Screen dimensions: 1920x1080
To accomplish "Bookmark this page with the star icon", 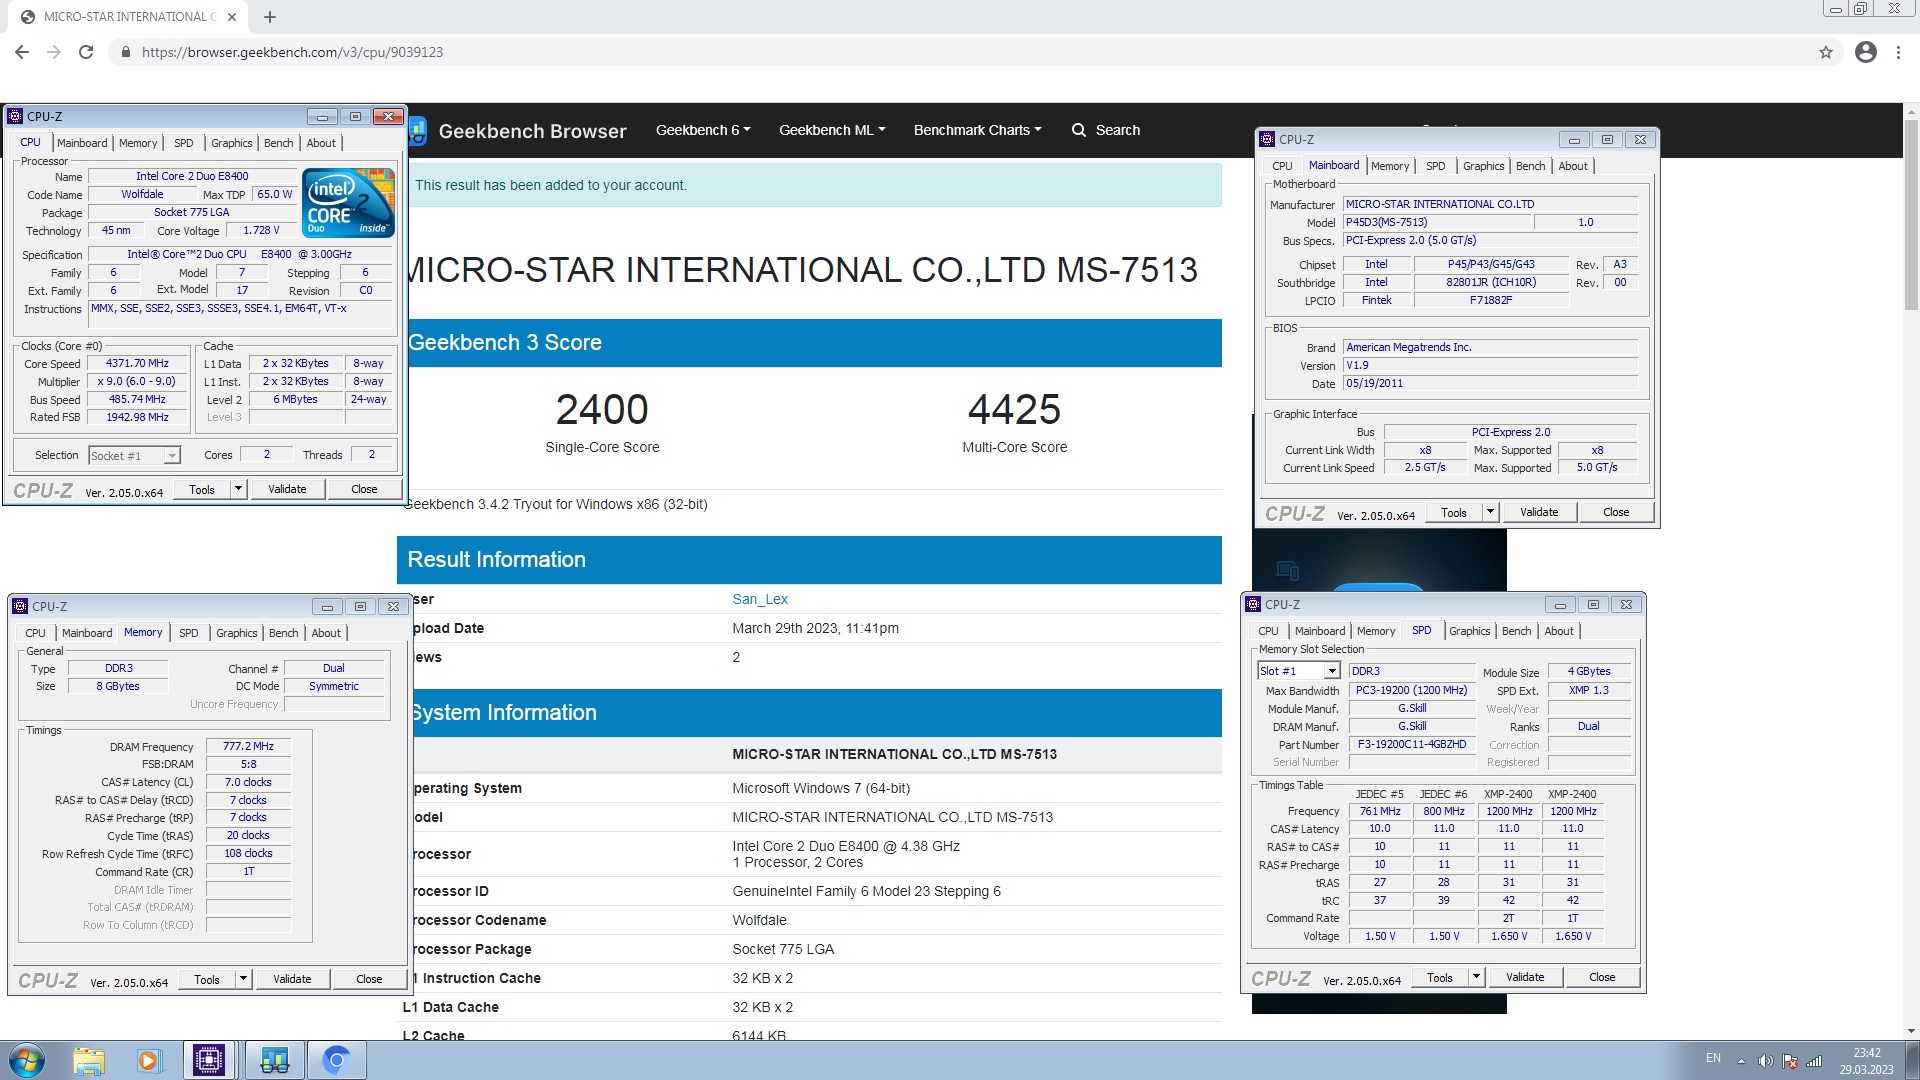I will [x=1826, y=52].
